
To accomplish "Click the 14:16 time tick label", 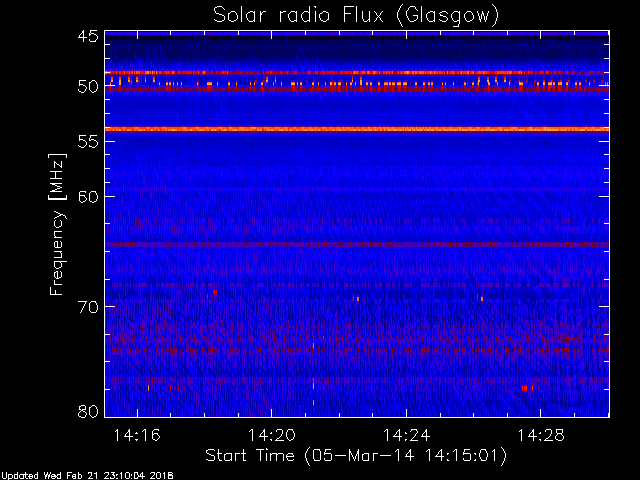I will point(137,435).
